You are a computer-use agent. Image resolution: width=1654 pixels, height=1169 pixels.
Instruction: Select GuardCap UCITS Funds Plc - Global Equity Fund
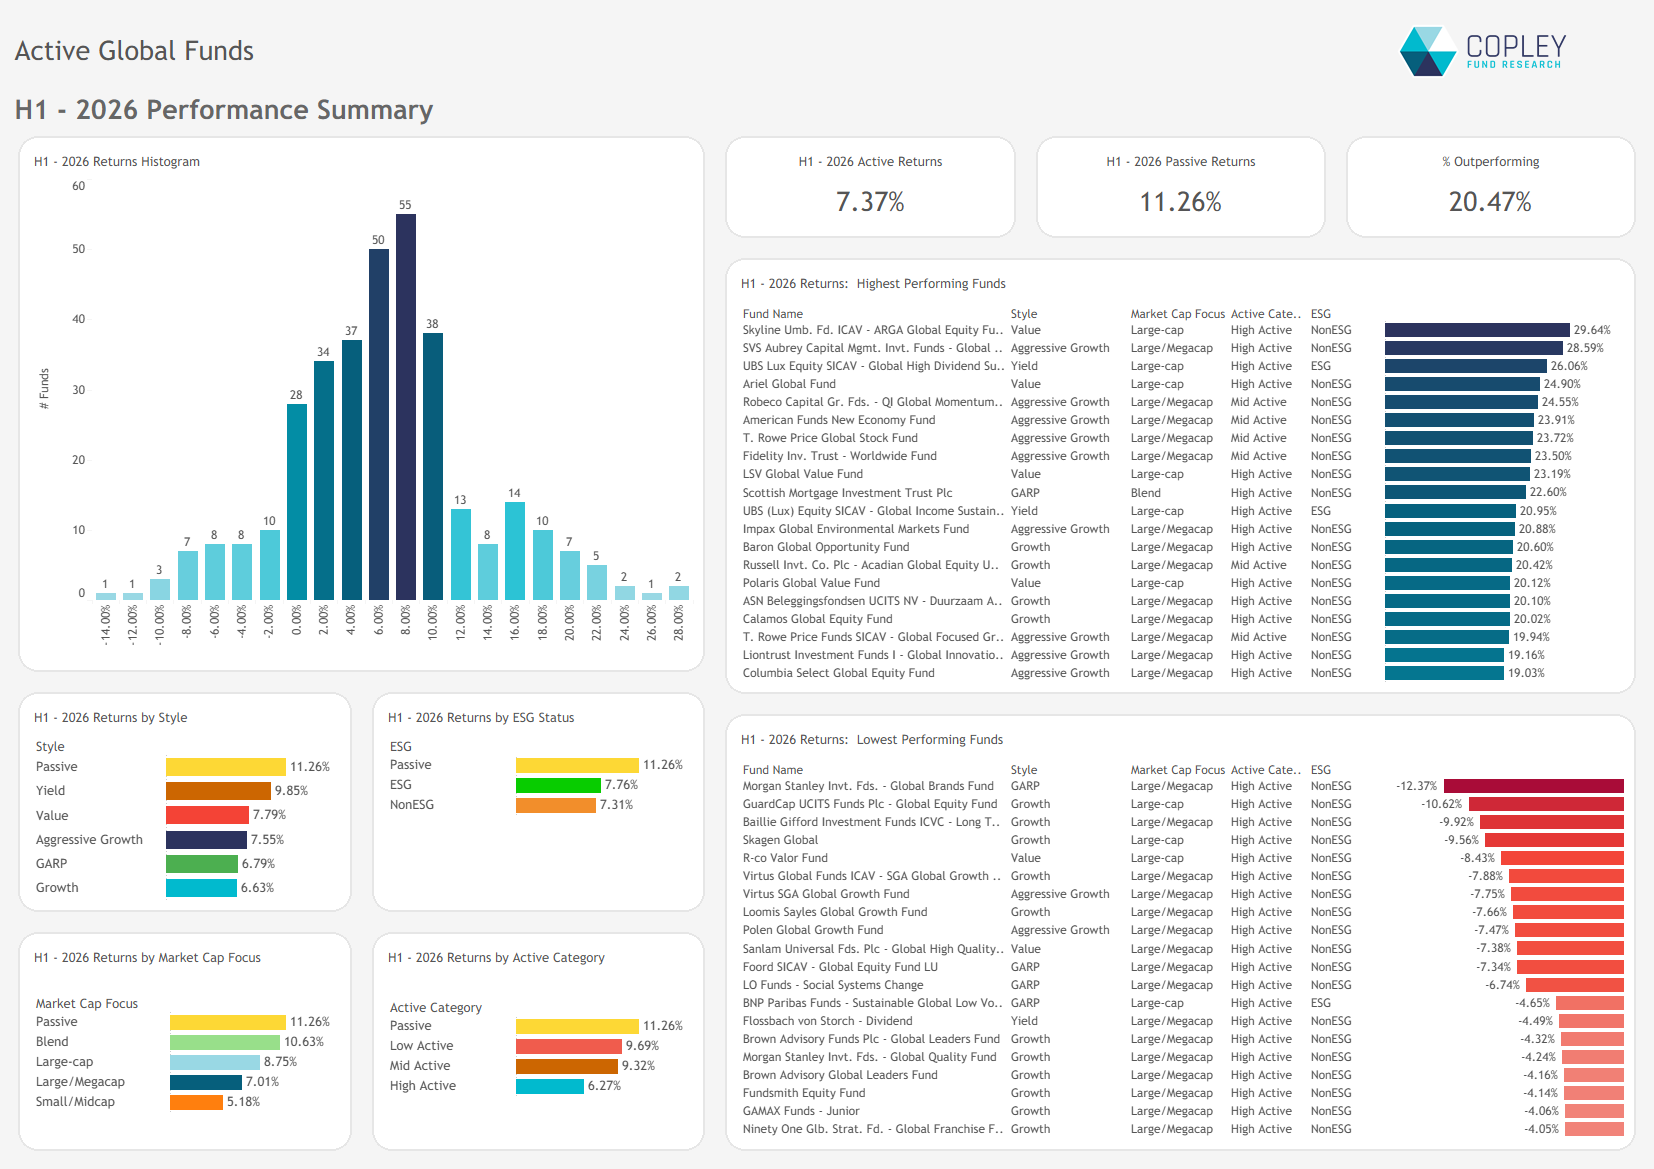[x=870, y=804]
